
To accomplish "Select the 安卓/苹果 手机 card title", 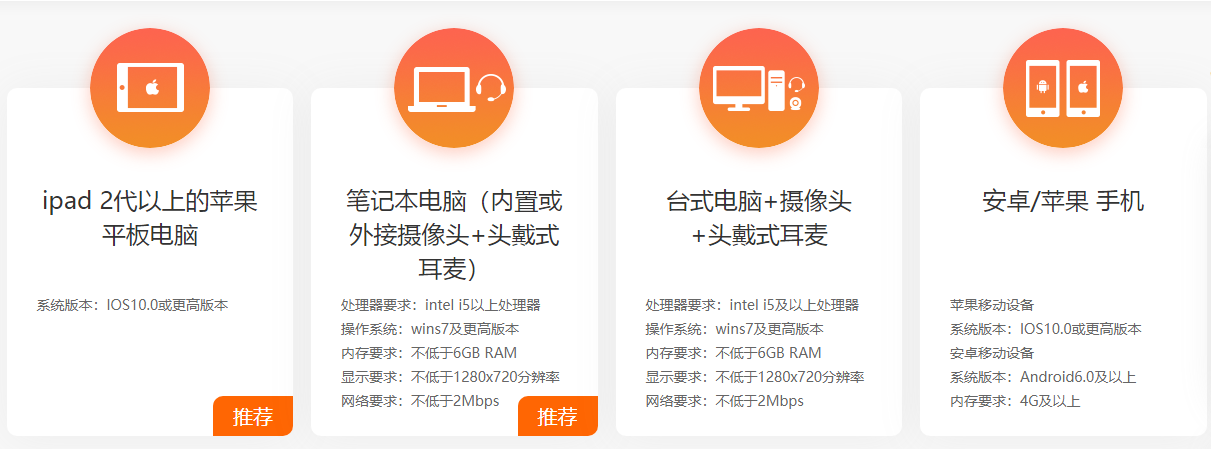I will (1063, 202).
